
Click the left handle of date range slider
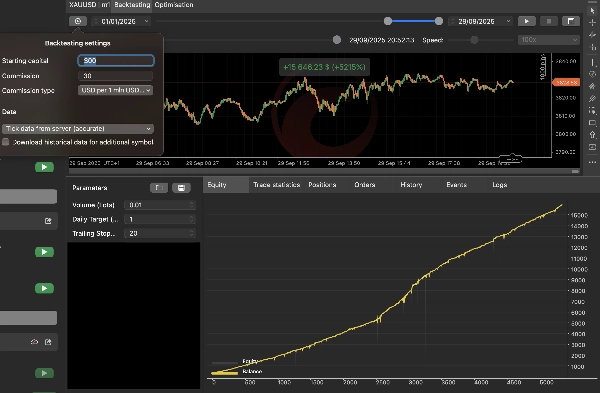(x=388, y=21)
